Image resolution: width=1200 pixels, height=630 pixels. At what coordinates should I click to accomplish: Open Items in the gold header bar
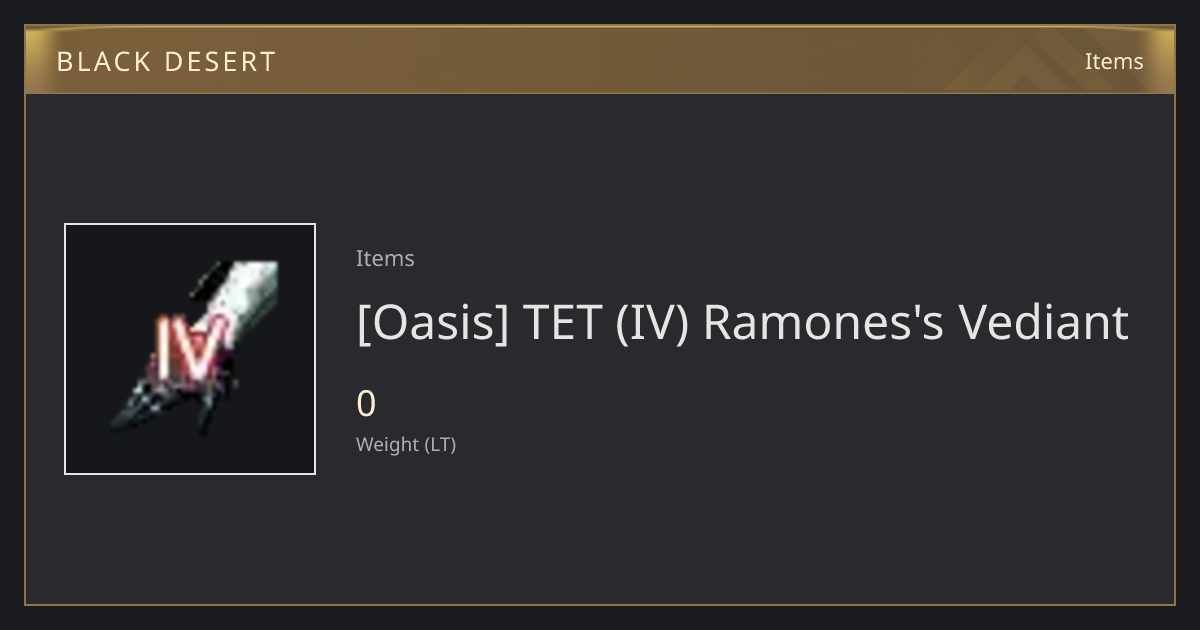(1114, 61)
